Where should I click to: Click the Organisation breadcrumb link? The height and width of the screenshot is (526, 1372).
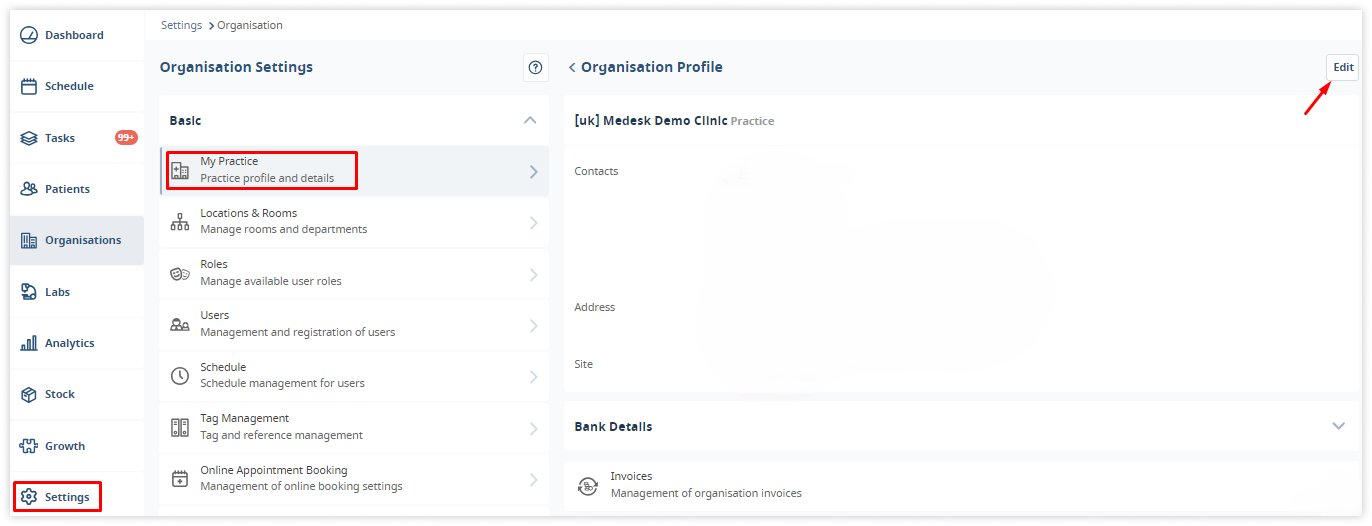pos(250,25)
